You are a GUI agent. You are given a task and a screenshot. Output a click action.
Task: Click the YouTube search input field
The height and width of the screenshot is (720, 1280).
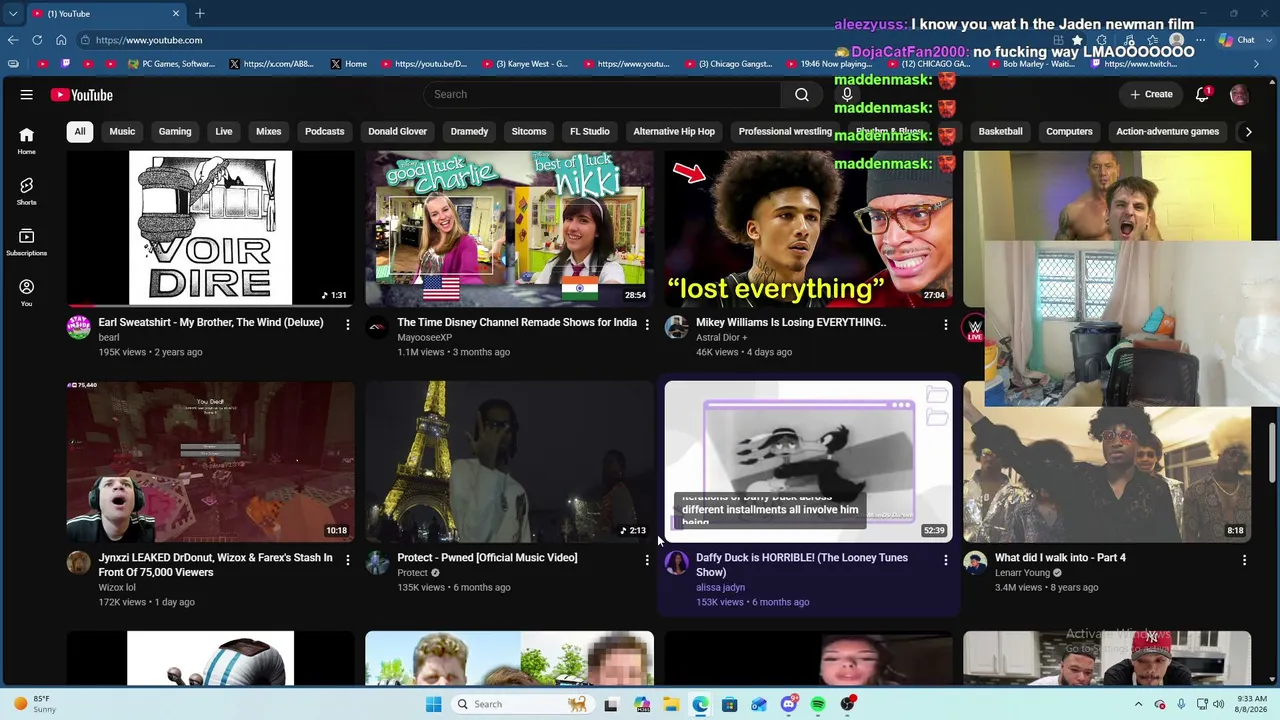coord(602,94)
